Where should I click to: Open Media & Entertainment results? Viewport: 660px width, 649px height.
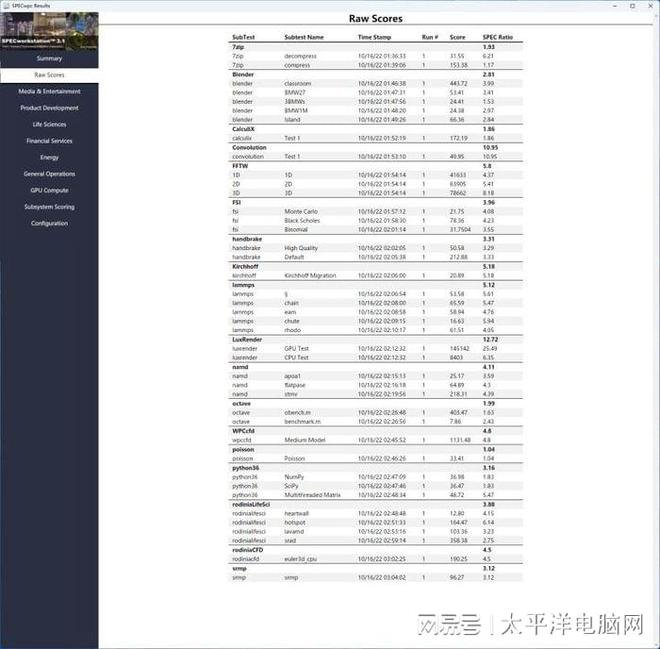tap(49, 91)
